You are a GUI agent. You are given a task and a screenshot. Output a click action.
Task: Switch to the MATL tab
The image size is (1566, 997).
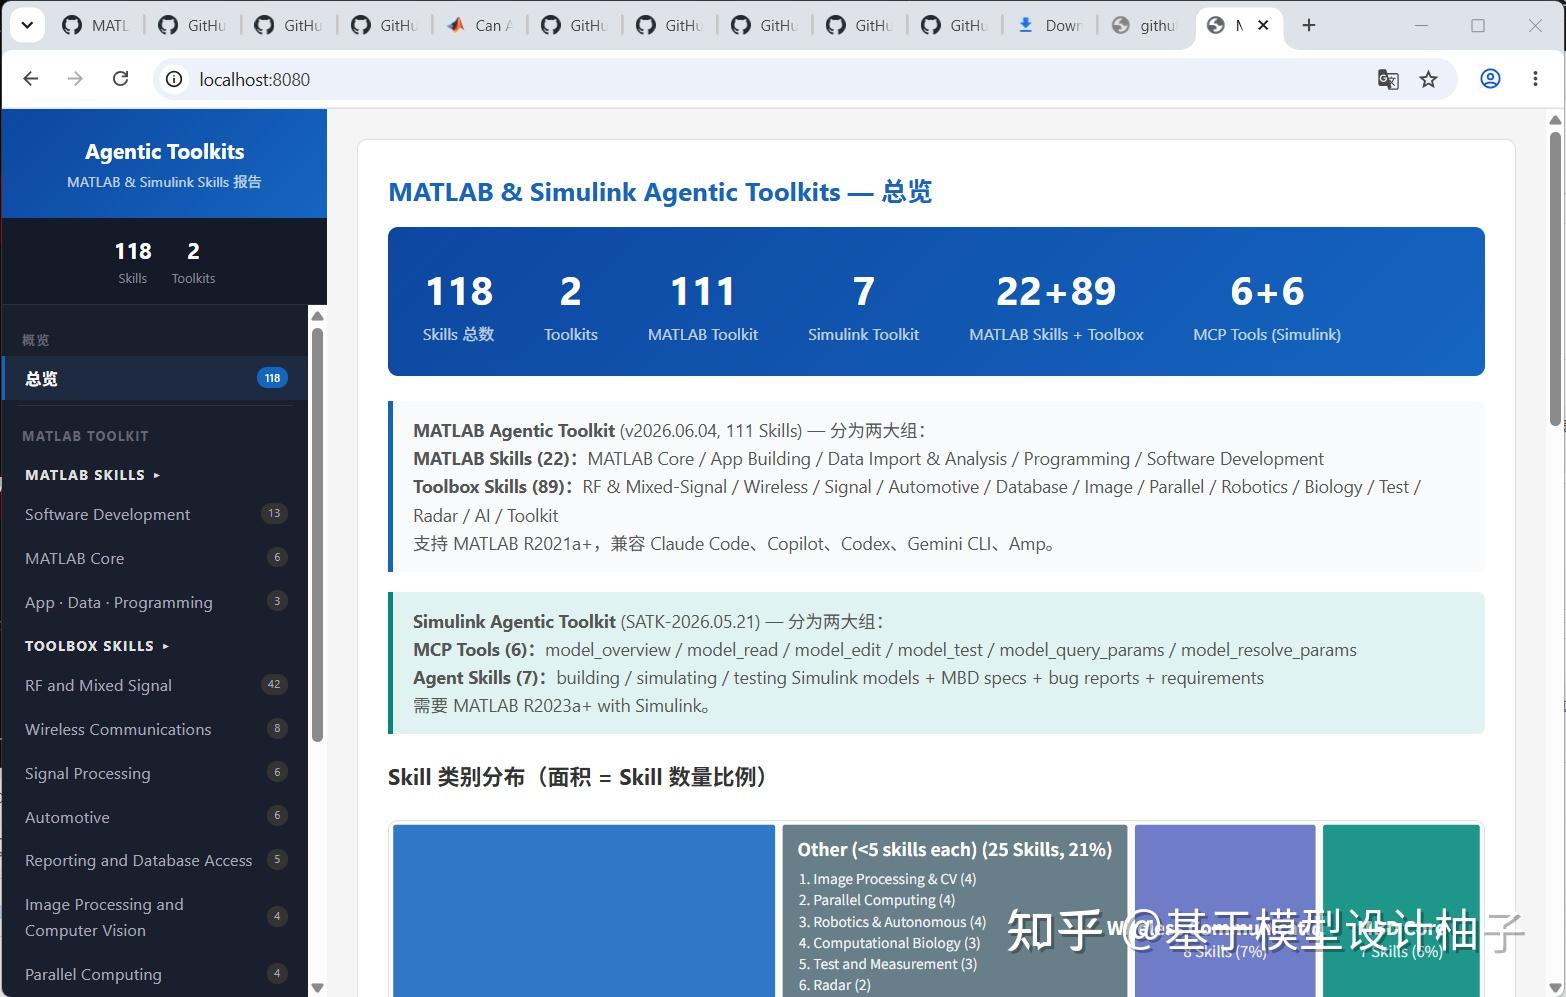coord(96,25)
